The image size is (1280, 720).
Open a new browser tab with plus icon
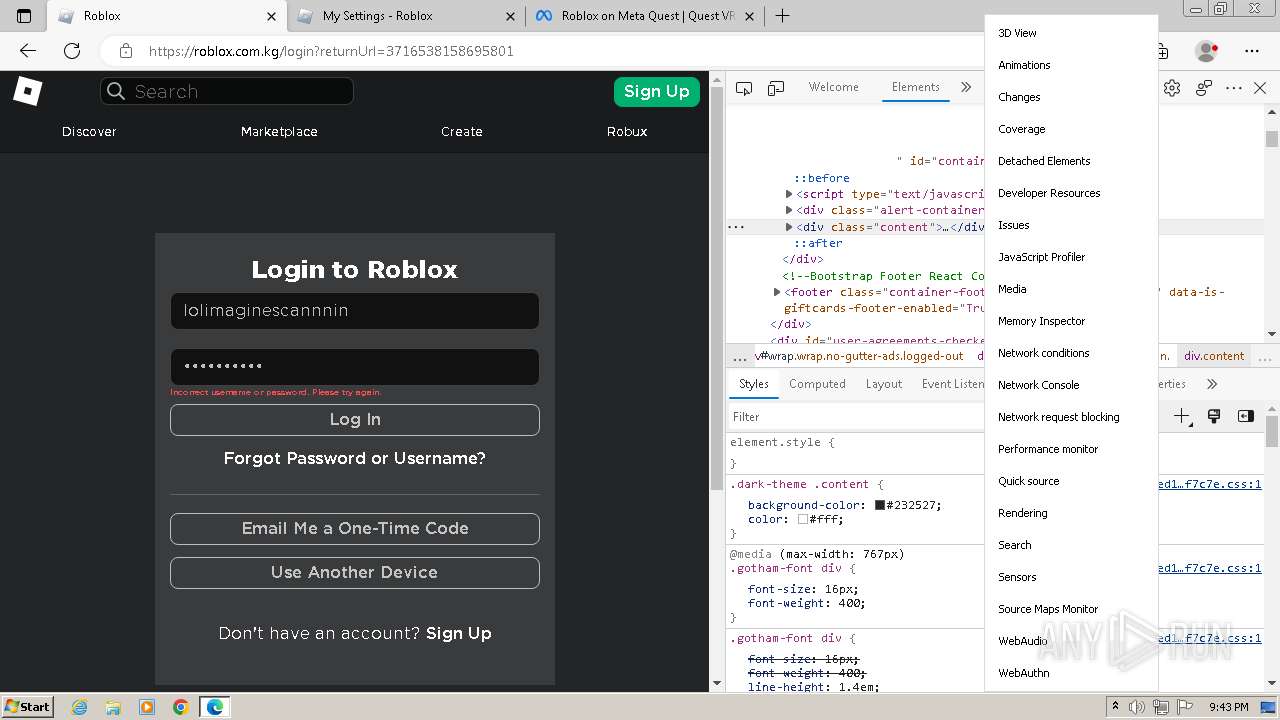pyautogui.click(x=783, y=16)
